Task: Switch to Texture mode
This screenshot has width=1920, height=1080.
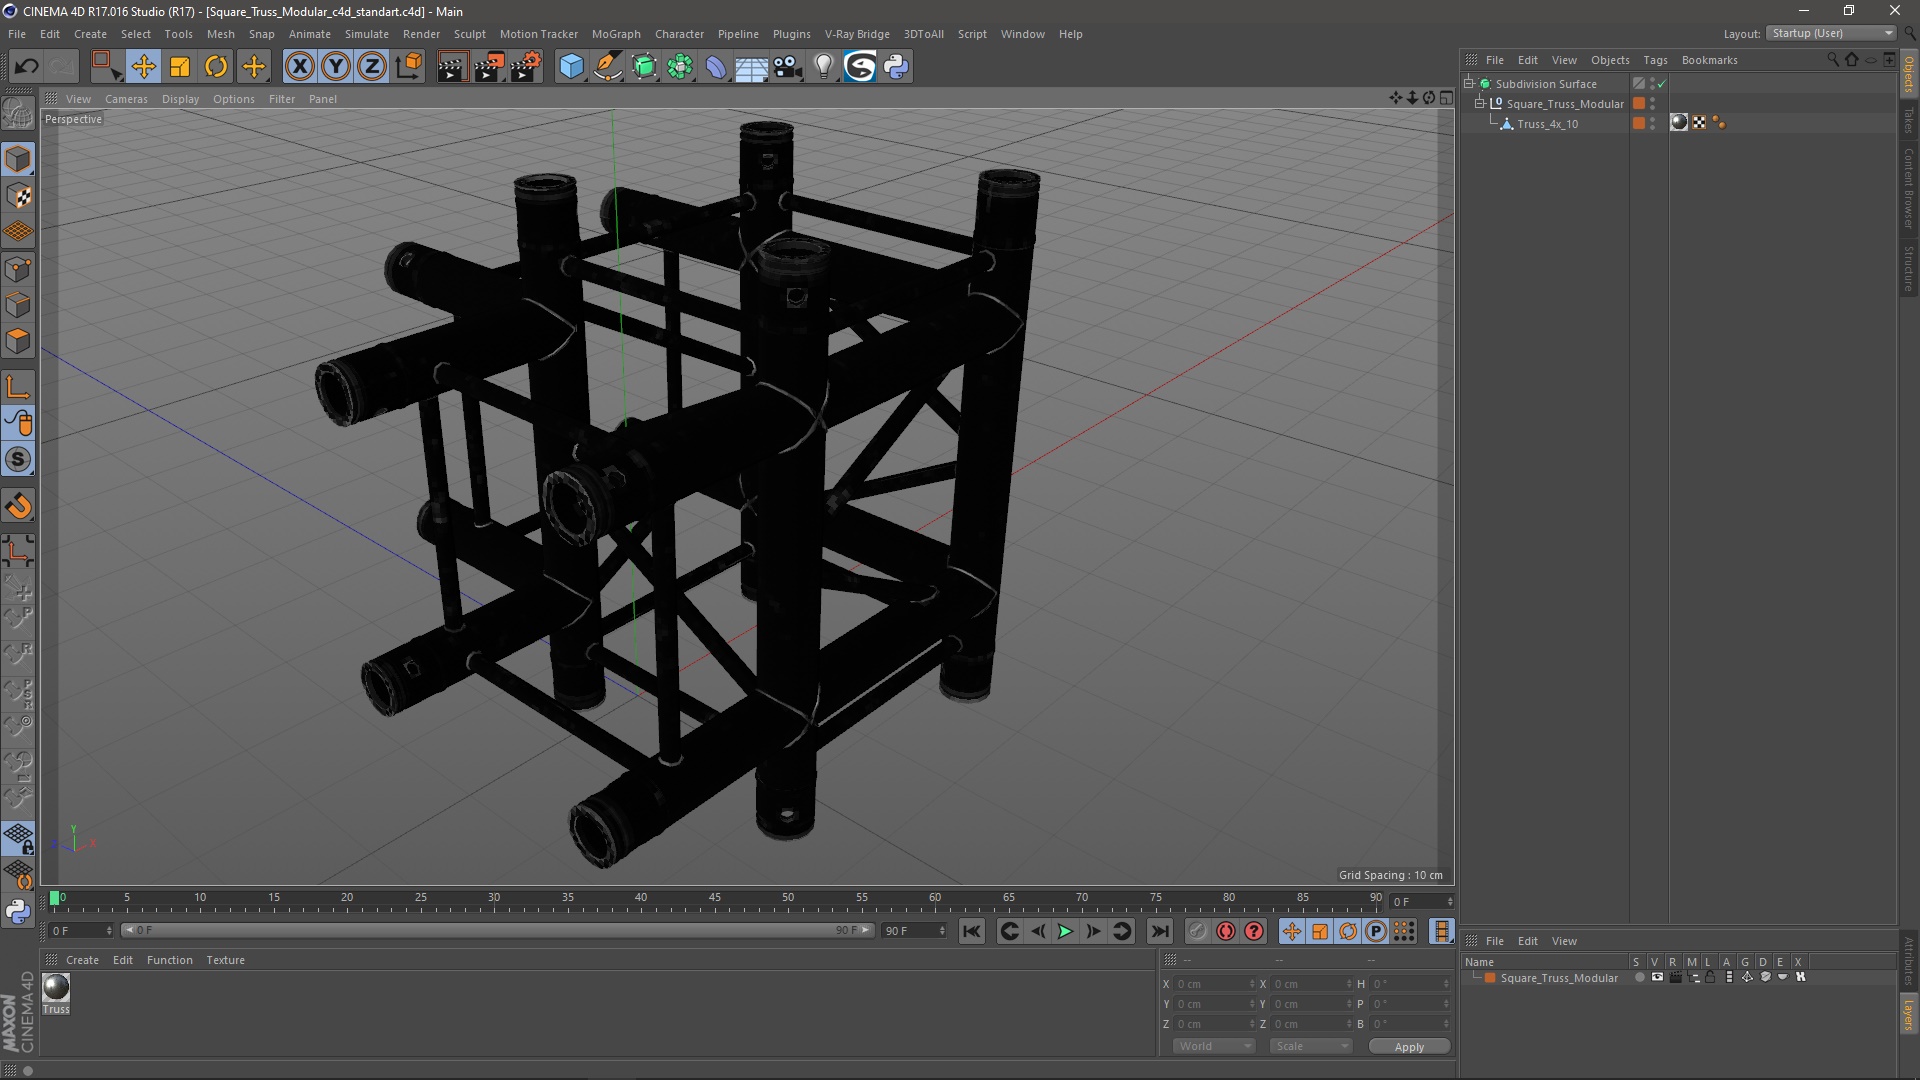Action: (x=18, y=196)
